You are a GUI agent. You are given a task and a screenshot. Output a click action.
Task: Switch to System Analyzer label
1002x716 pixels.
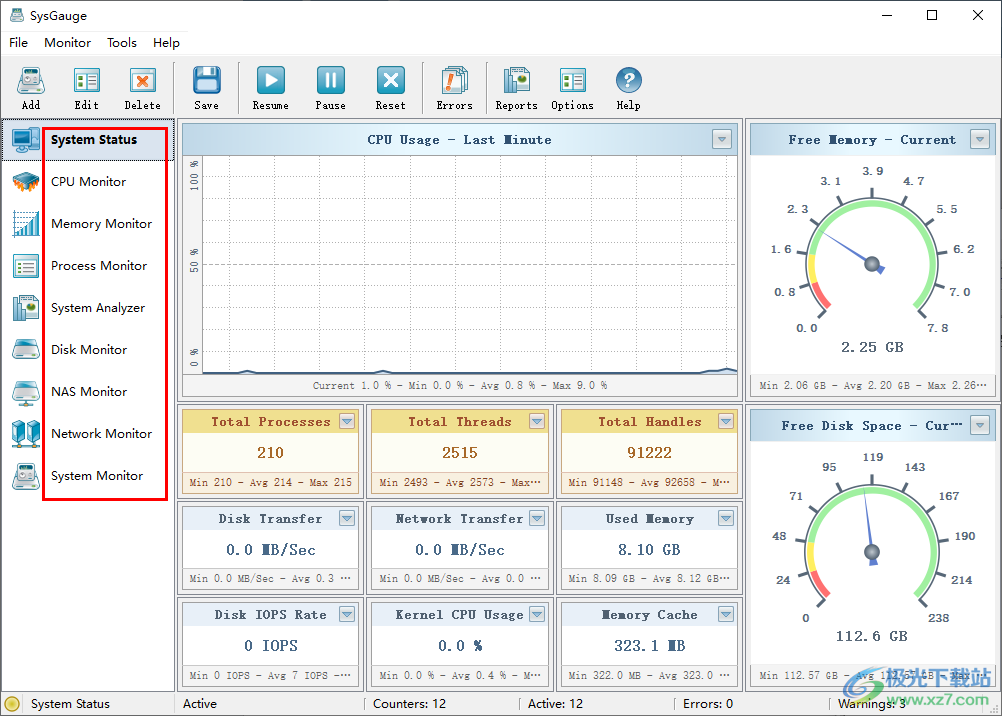tap(98, 308)
